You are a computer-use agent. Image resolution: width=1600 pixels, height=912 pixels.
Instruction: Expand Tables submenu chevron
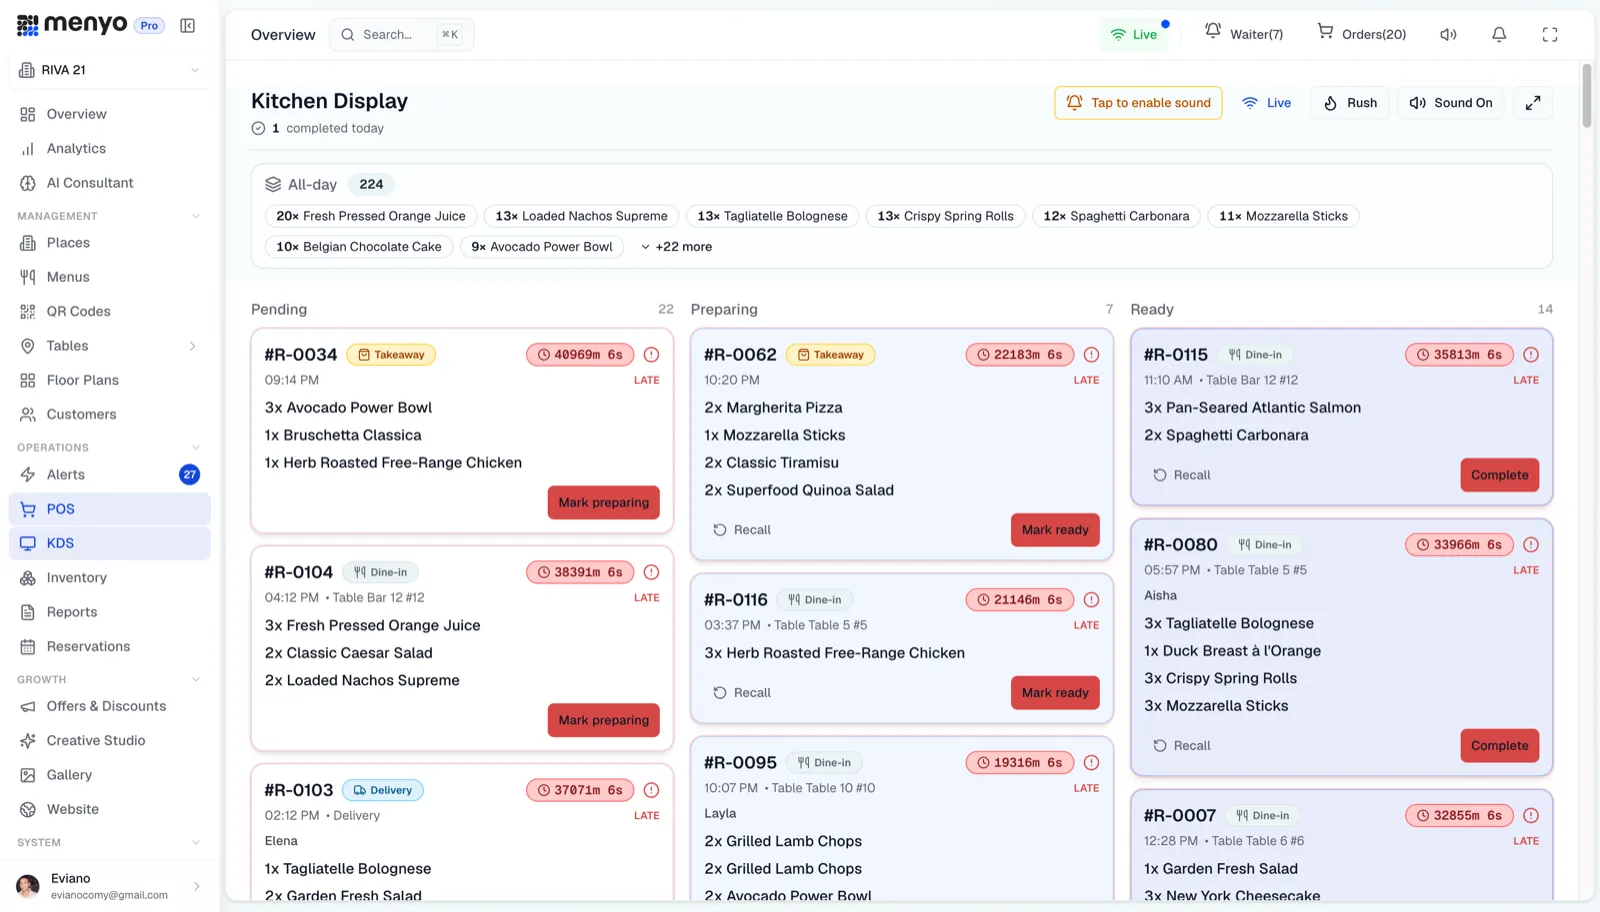[x=193, y=346]
